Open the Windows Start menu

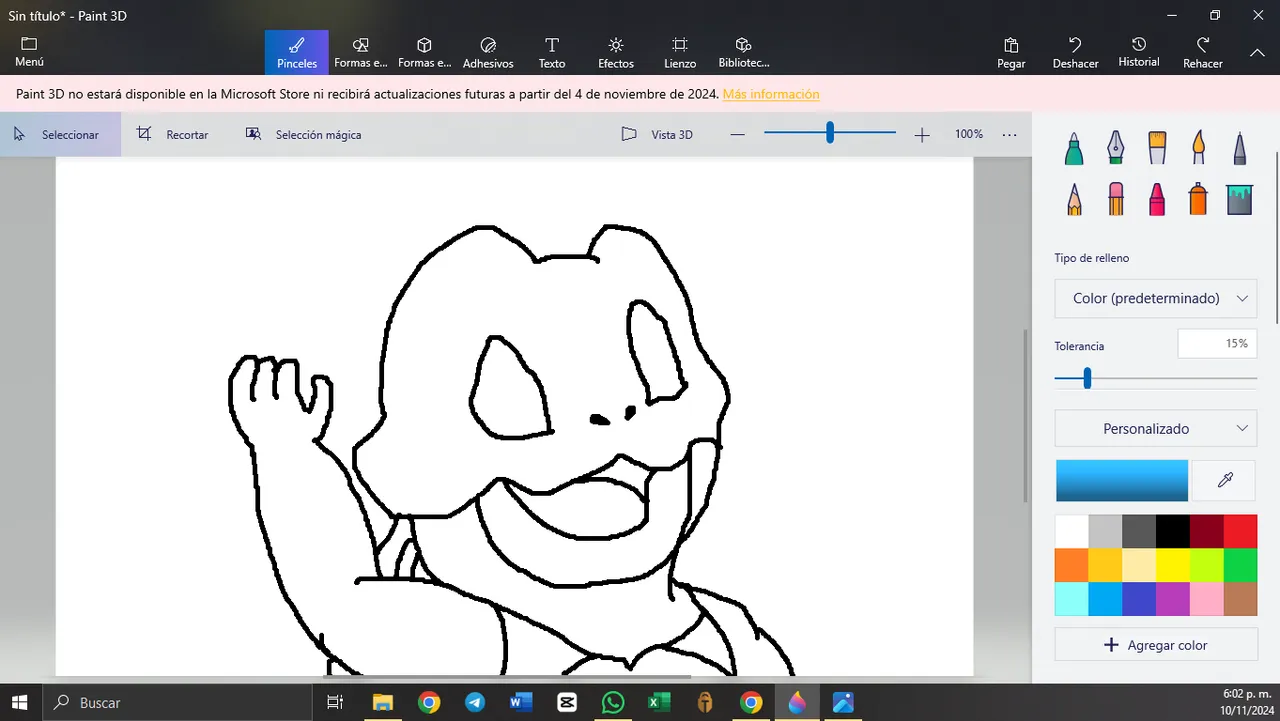[x=20, y=702]
